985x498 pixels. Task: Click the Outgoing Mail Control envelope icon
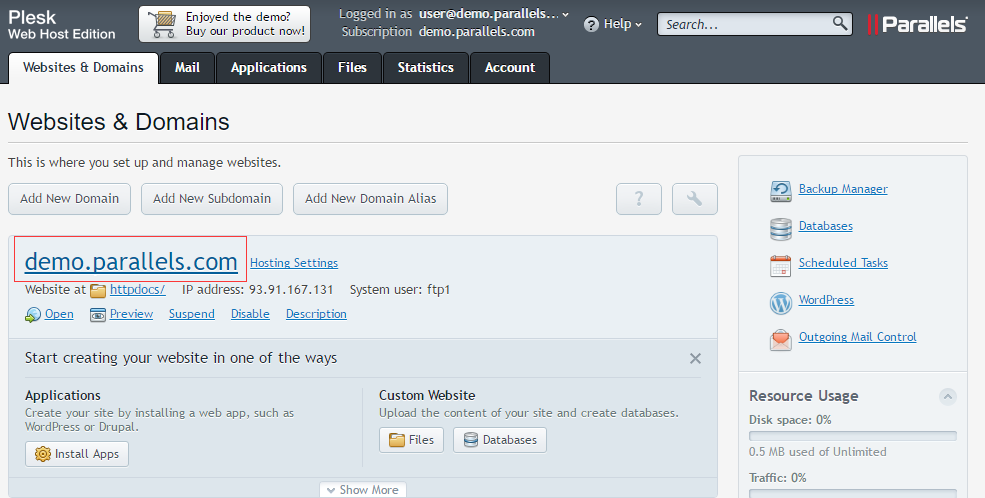[x=781, y=340]
